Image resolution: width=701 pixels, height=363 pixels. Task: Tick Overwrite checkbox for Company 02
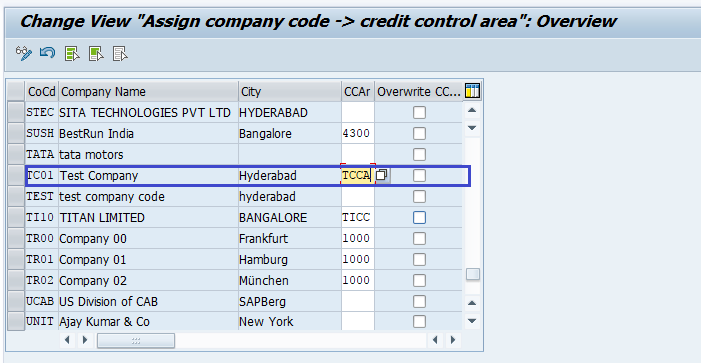419,281
